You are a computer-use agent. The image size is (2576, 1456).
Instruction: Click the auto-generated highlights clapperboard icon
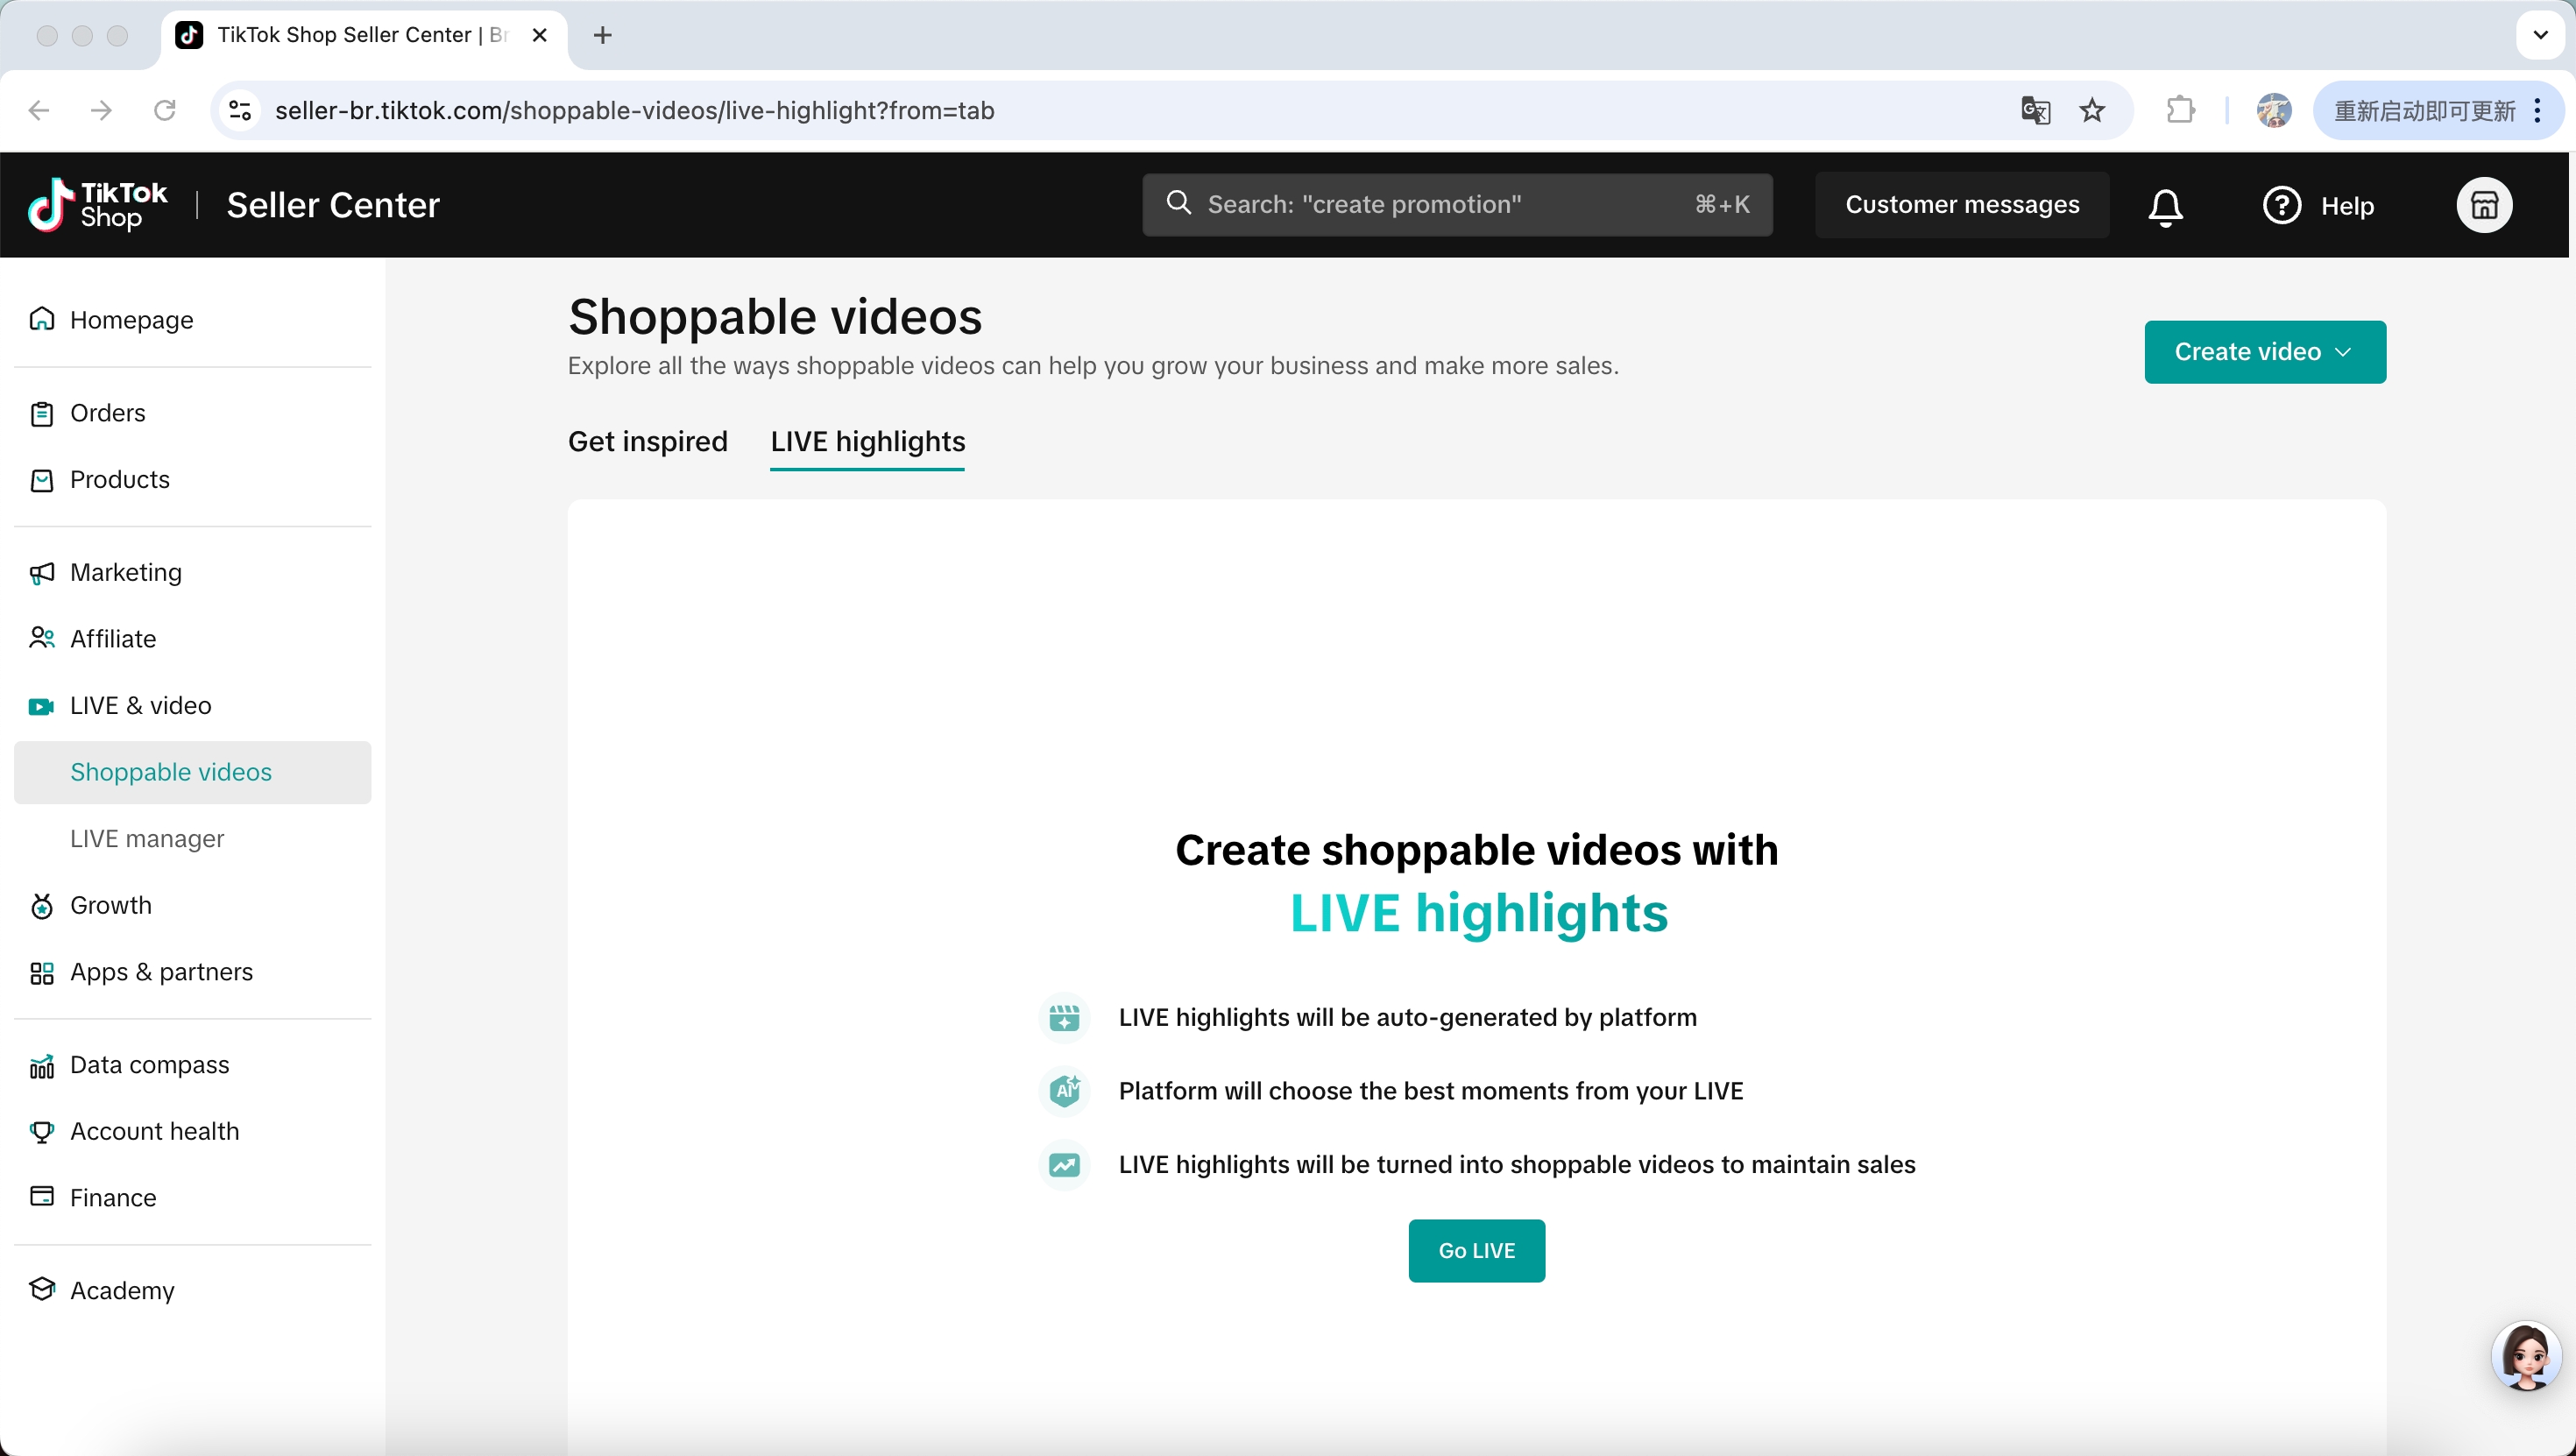1064,1018
